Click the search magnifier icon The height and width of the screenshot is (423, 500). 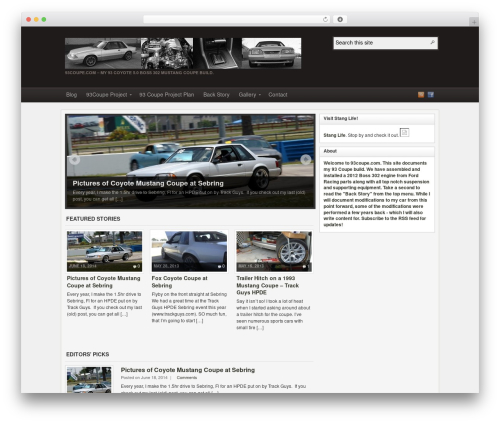pyautogui.click(x=432, y=42)
